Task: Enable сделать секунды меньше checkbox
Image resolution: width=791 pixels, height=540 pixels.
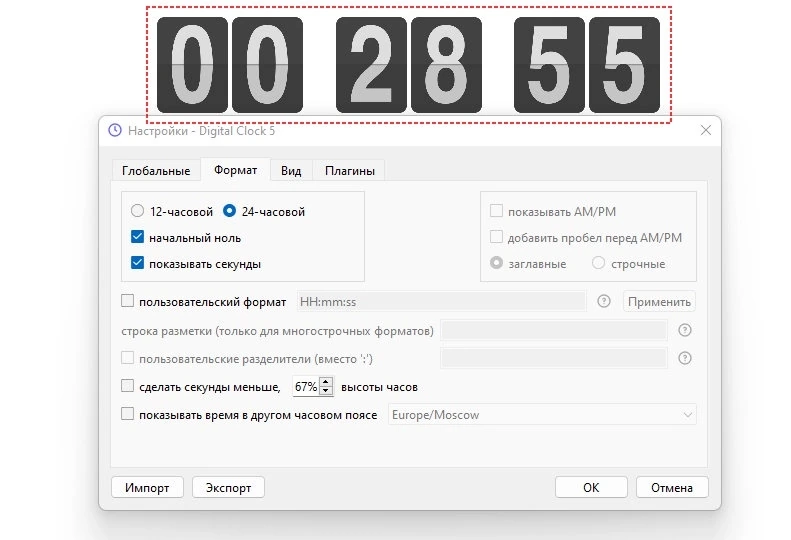Action: tap(128, 386)
